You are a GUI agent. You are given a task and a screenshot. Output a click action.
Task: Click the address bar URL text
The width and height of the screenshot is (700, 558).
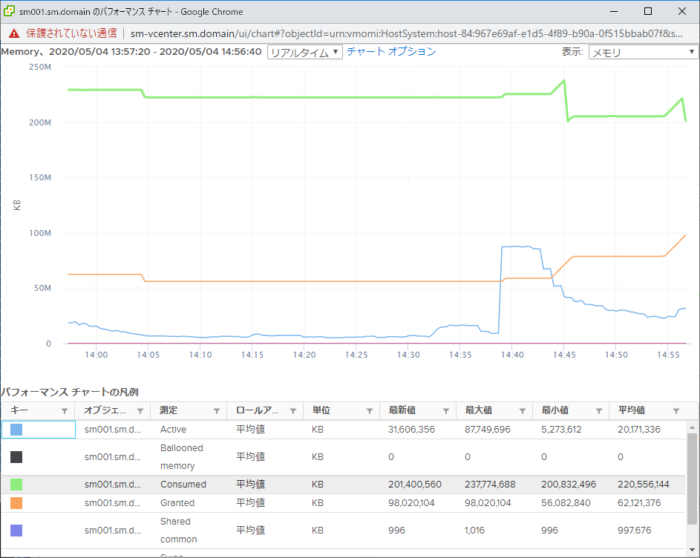(406, 33)
